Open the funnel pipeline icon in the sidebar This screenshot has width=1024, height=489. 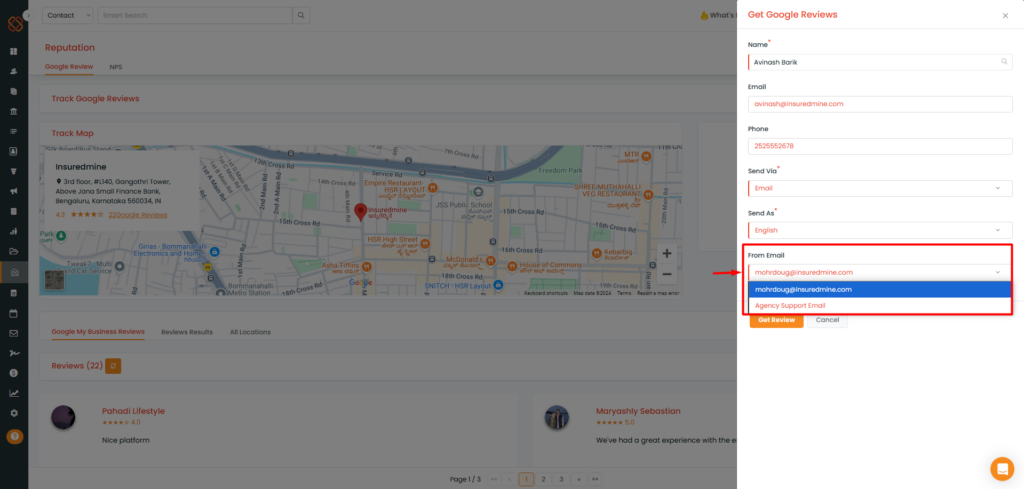(14, 172)
